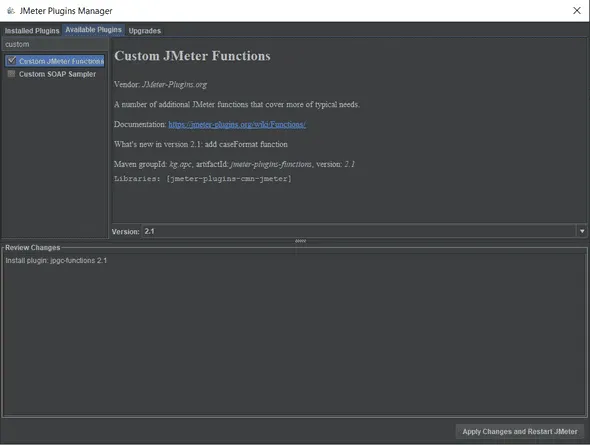
Task: Click the plugin search field containing 'custom'
Action: tap(55, 44)
